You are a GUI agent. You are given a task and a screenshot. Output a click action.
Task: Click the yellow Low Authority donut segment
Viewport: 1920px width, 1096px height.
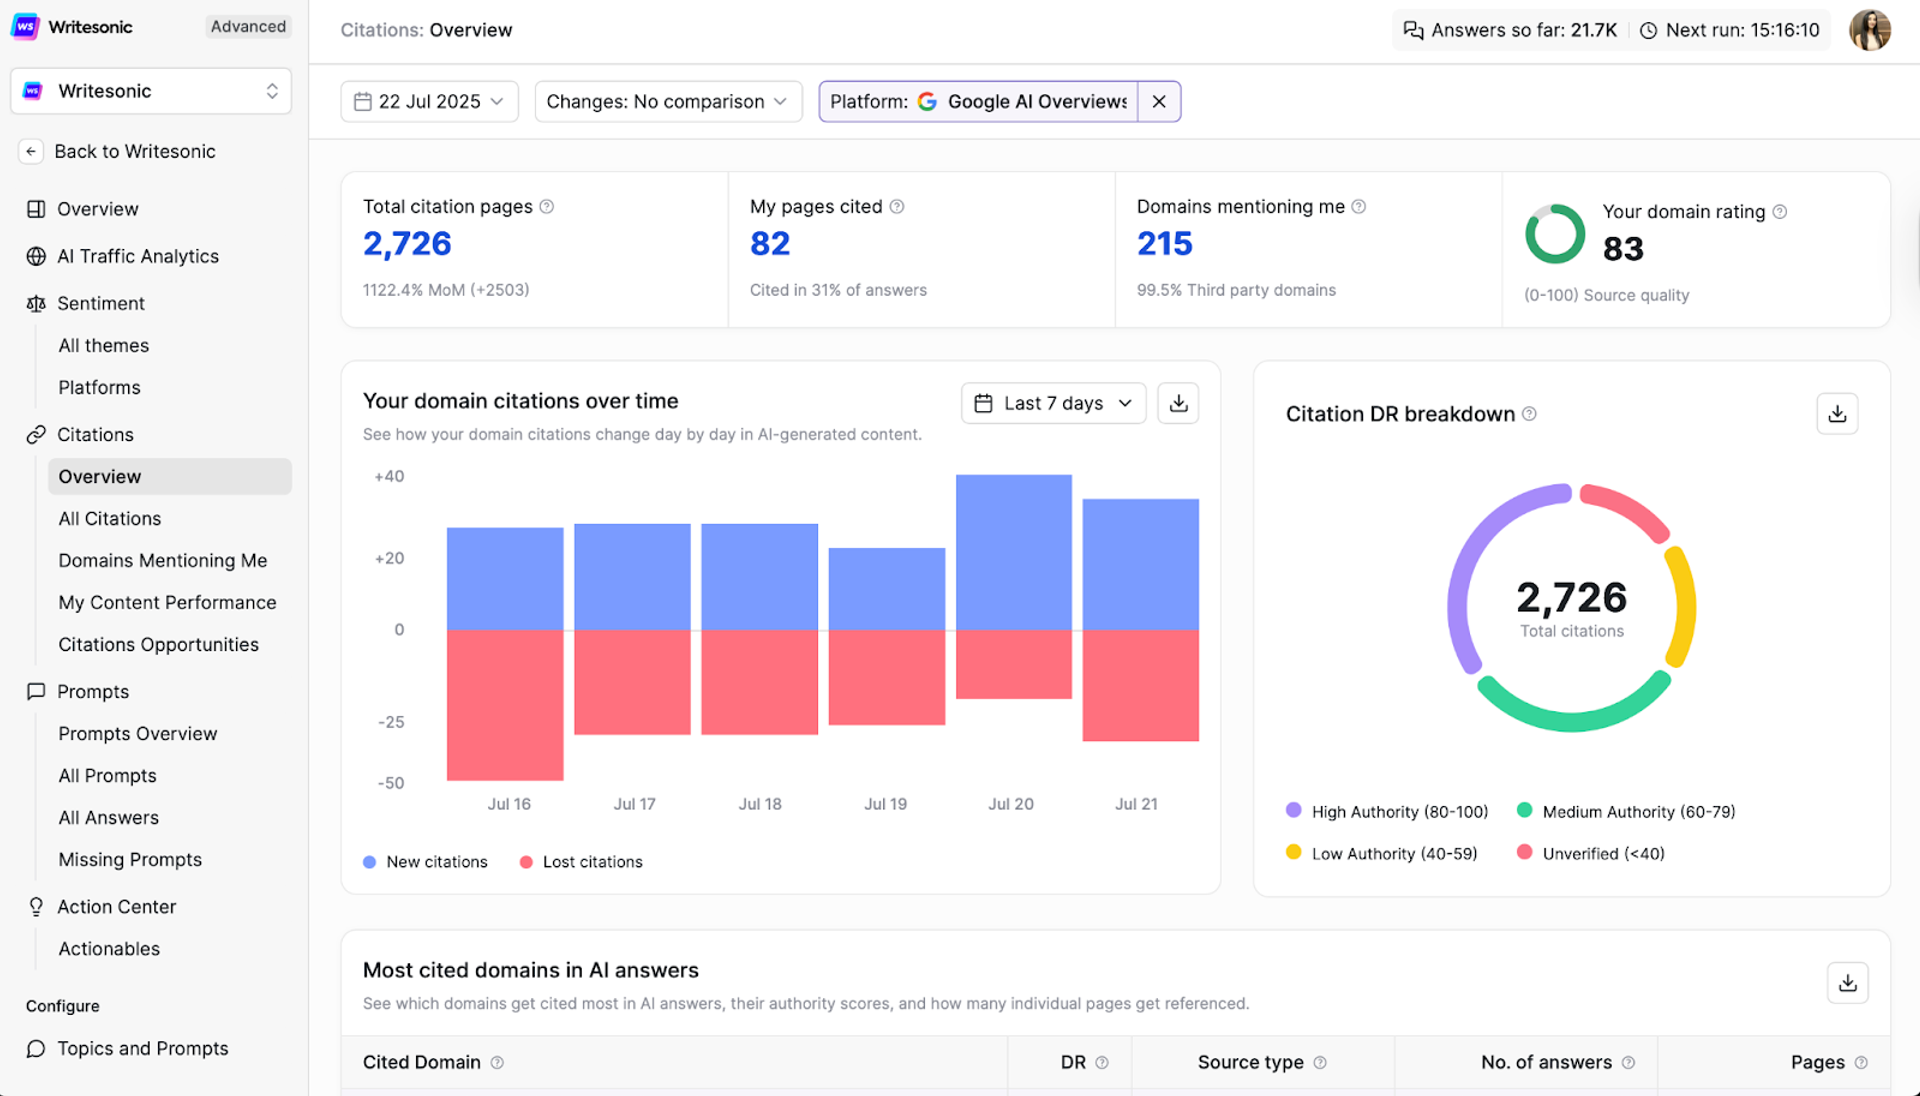1684,606
